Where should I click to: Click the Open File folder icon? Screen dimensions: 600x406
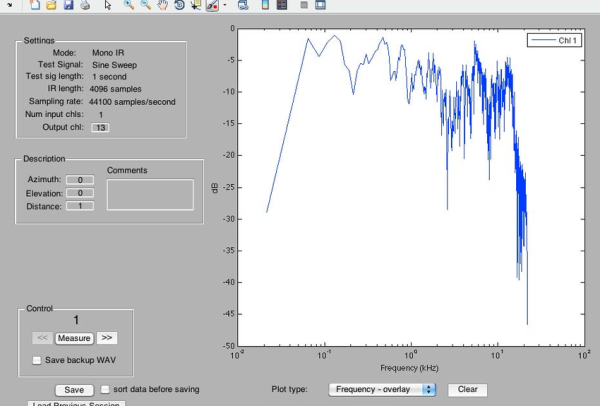coord(51,6)
